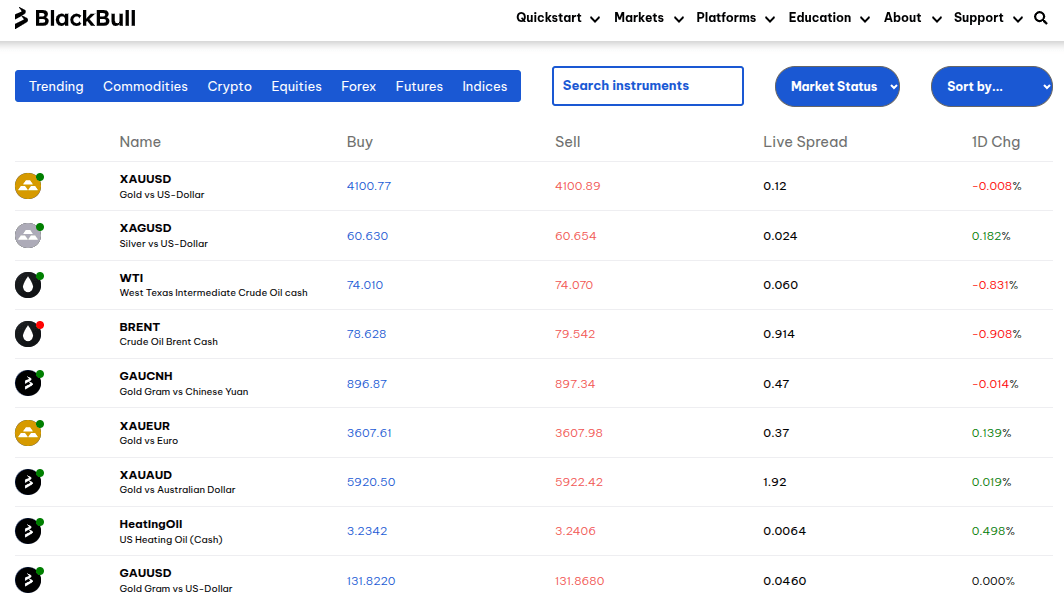
Task: Click GAUUSD sell price 131.8680
Action: pyautogui.click(x=580, y=581)
